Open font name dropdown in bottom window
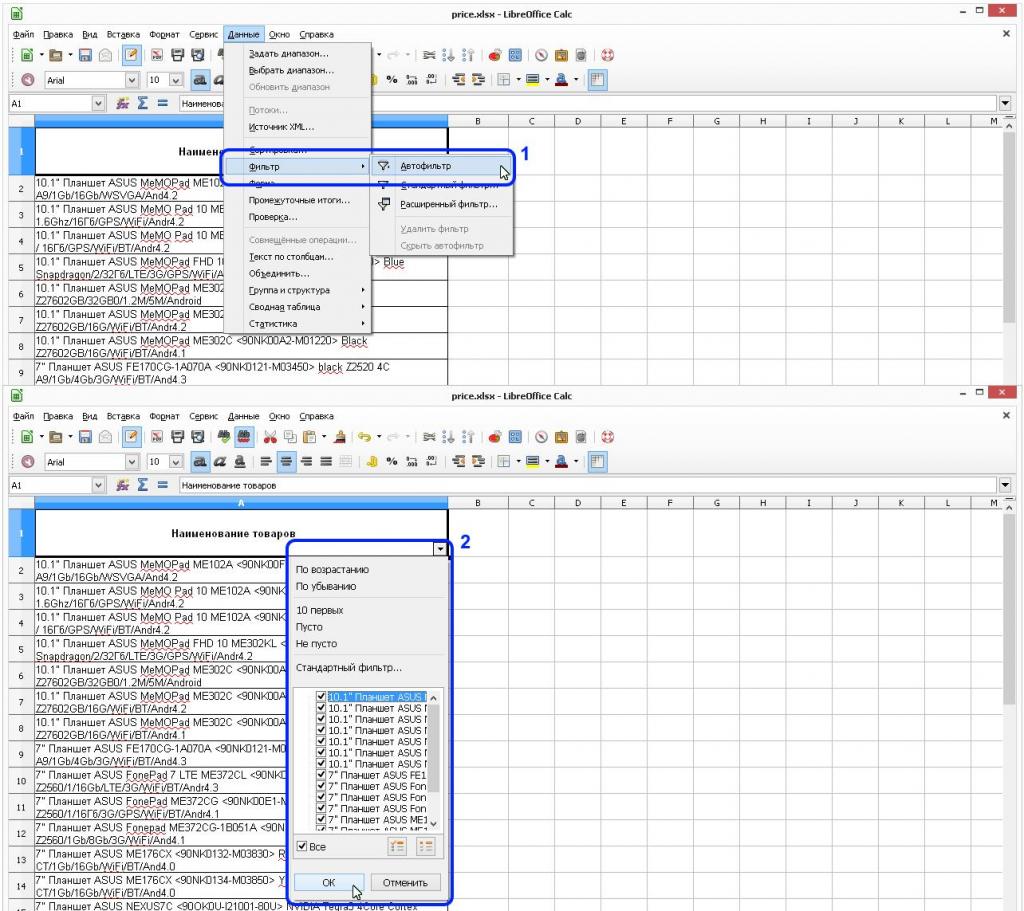This screenshot has width=1024, height=911. (132, 462)
